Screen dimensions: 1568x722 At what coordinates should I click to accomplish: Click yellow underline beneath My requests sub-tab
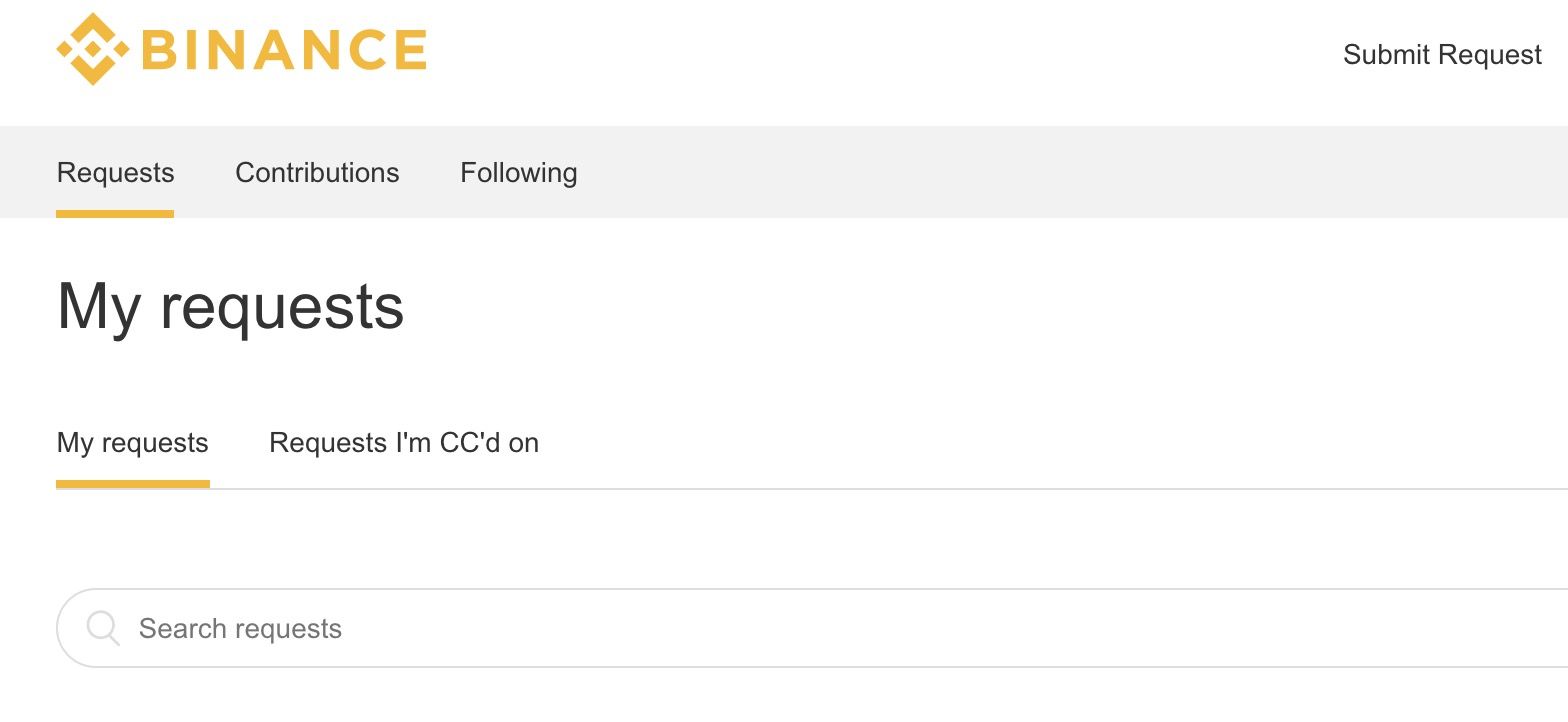click(x=133, y=484)
